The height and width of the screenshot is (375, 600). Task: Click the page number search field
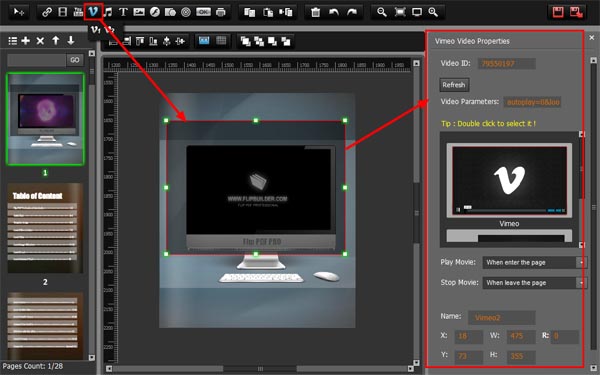(37, 60)
